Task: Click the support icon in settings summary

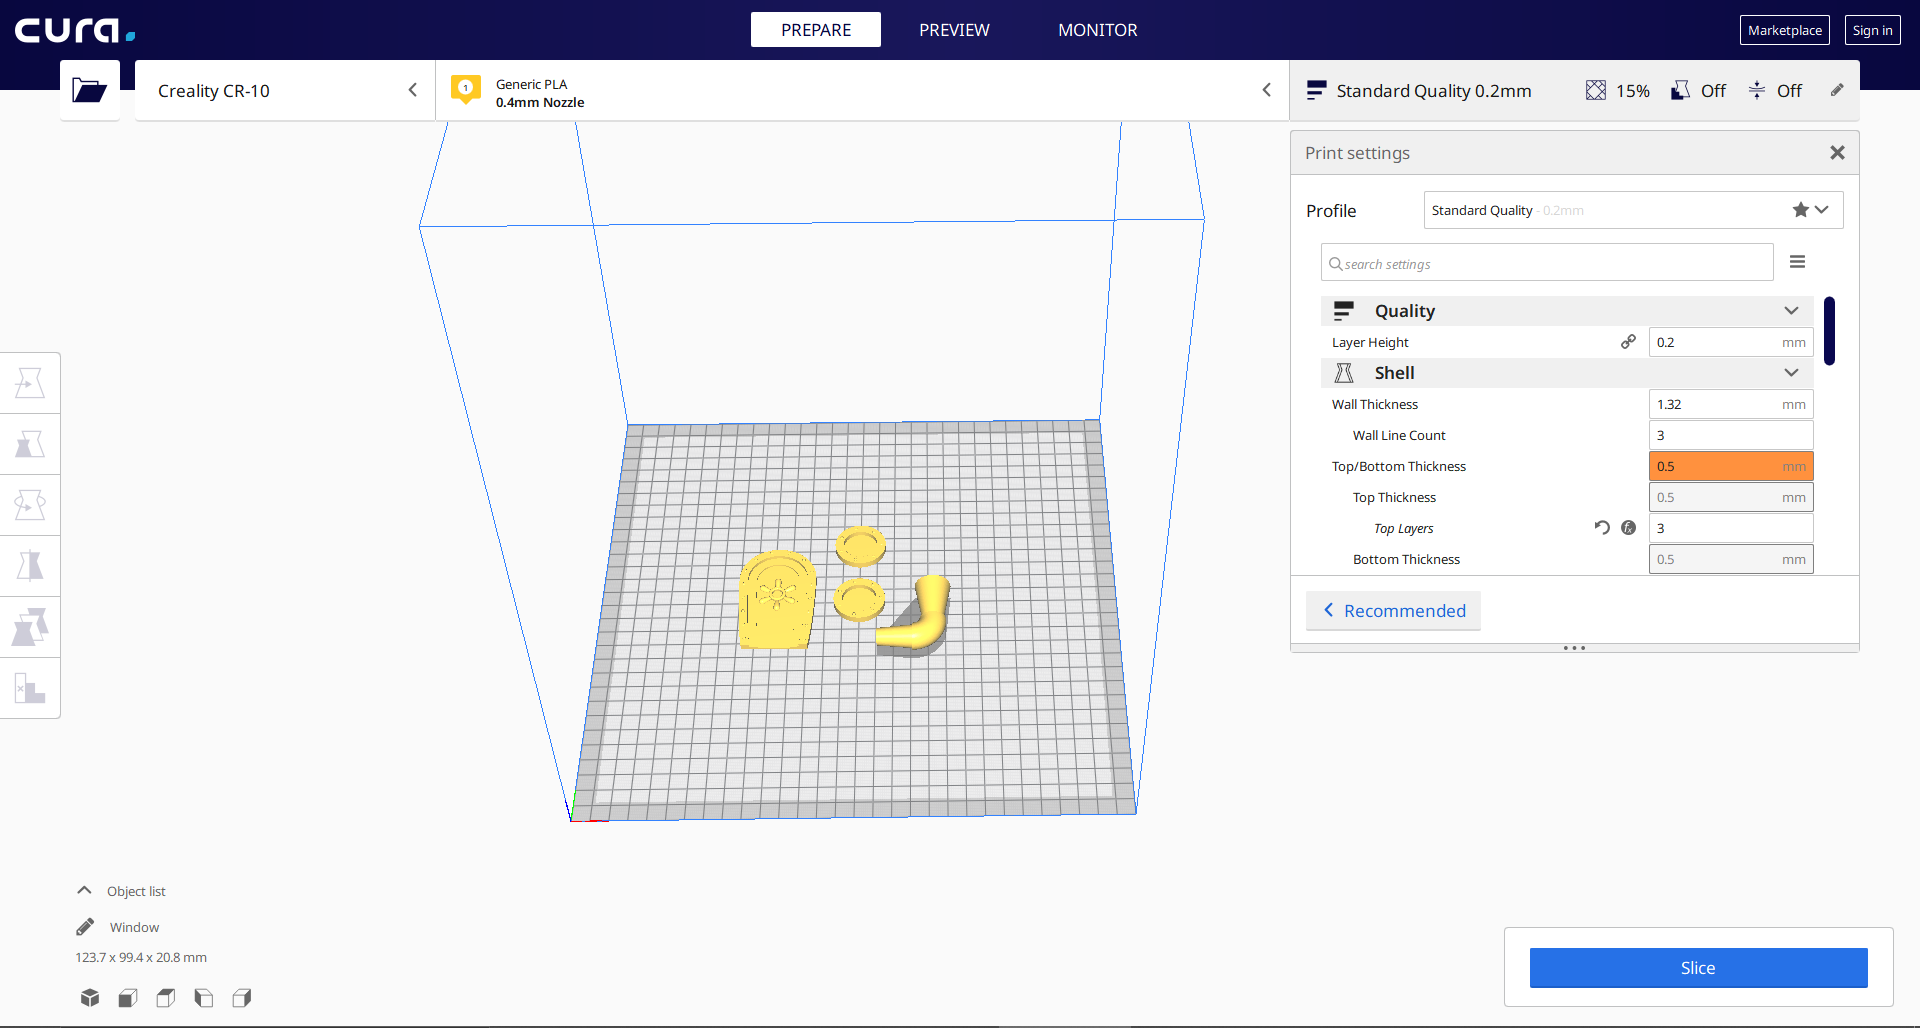Action: [x=1681, y=91]
